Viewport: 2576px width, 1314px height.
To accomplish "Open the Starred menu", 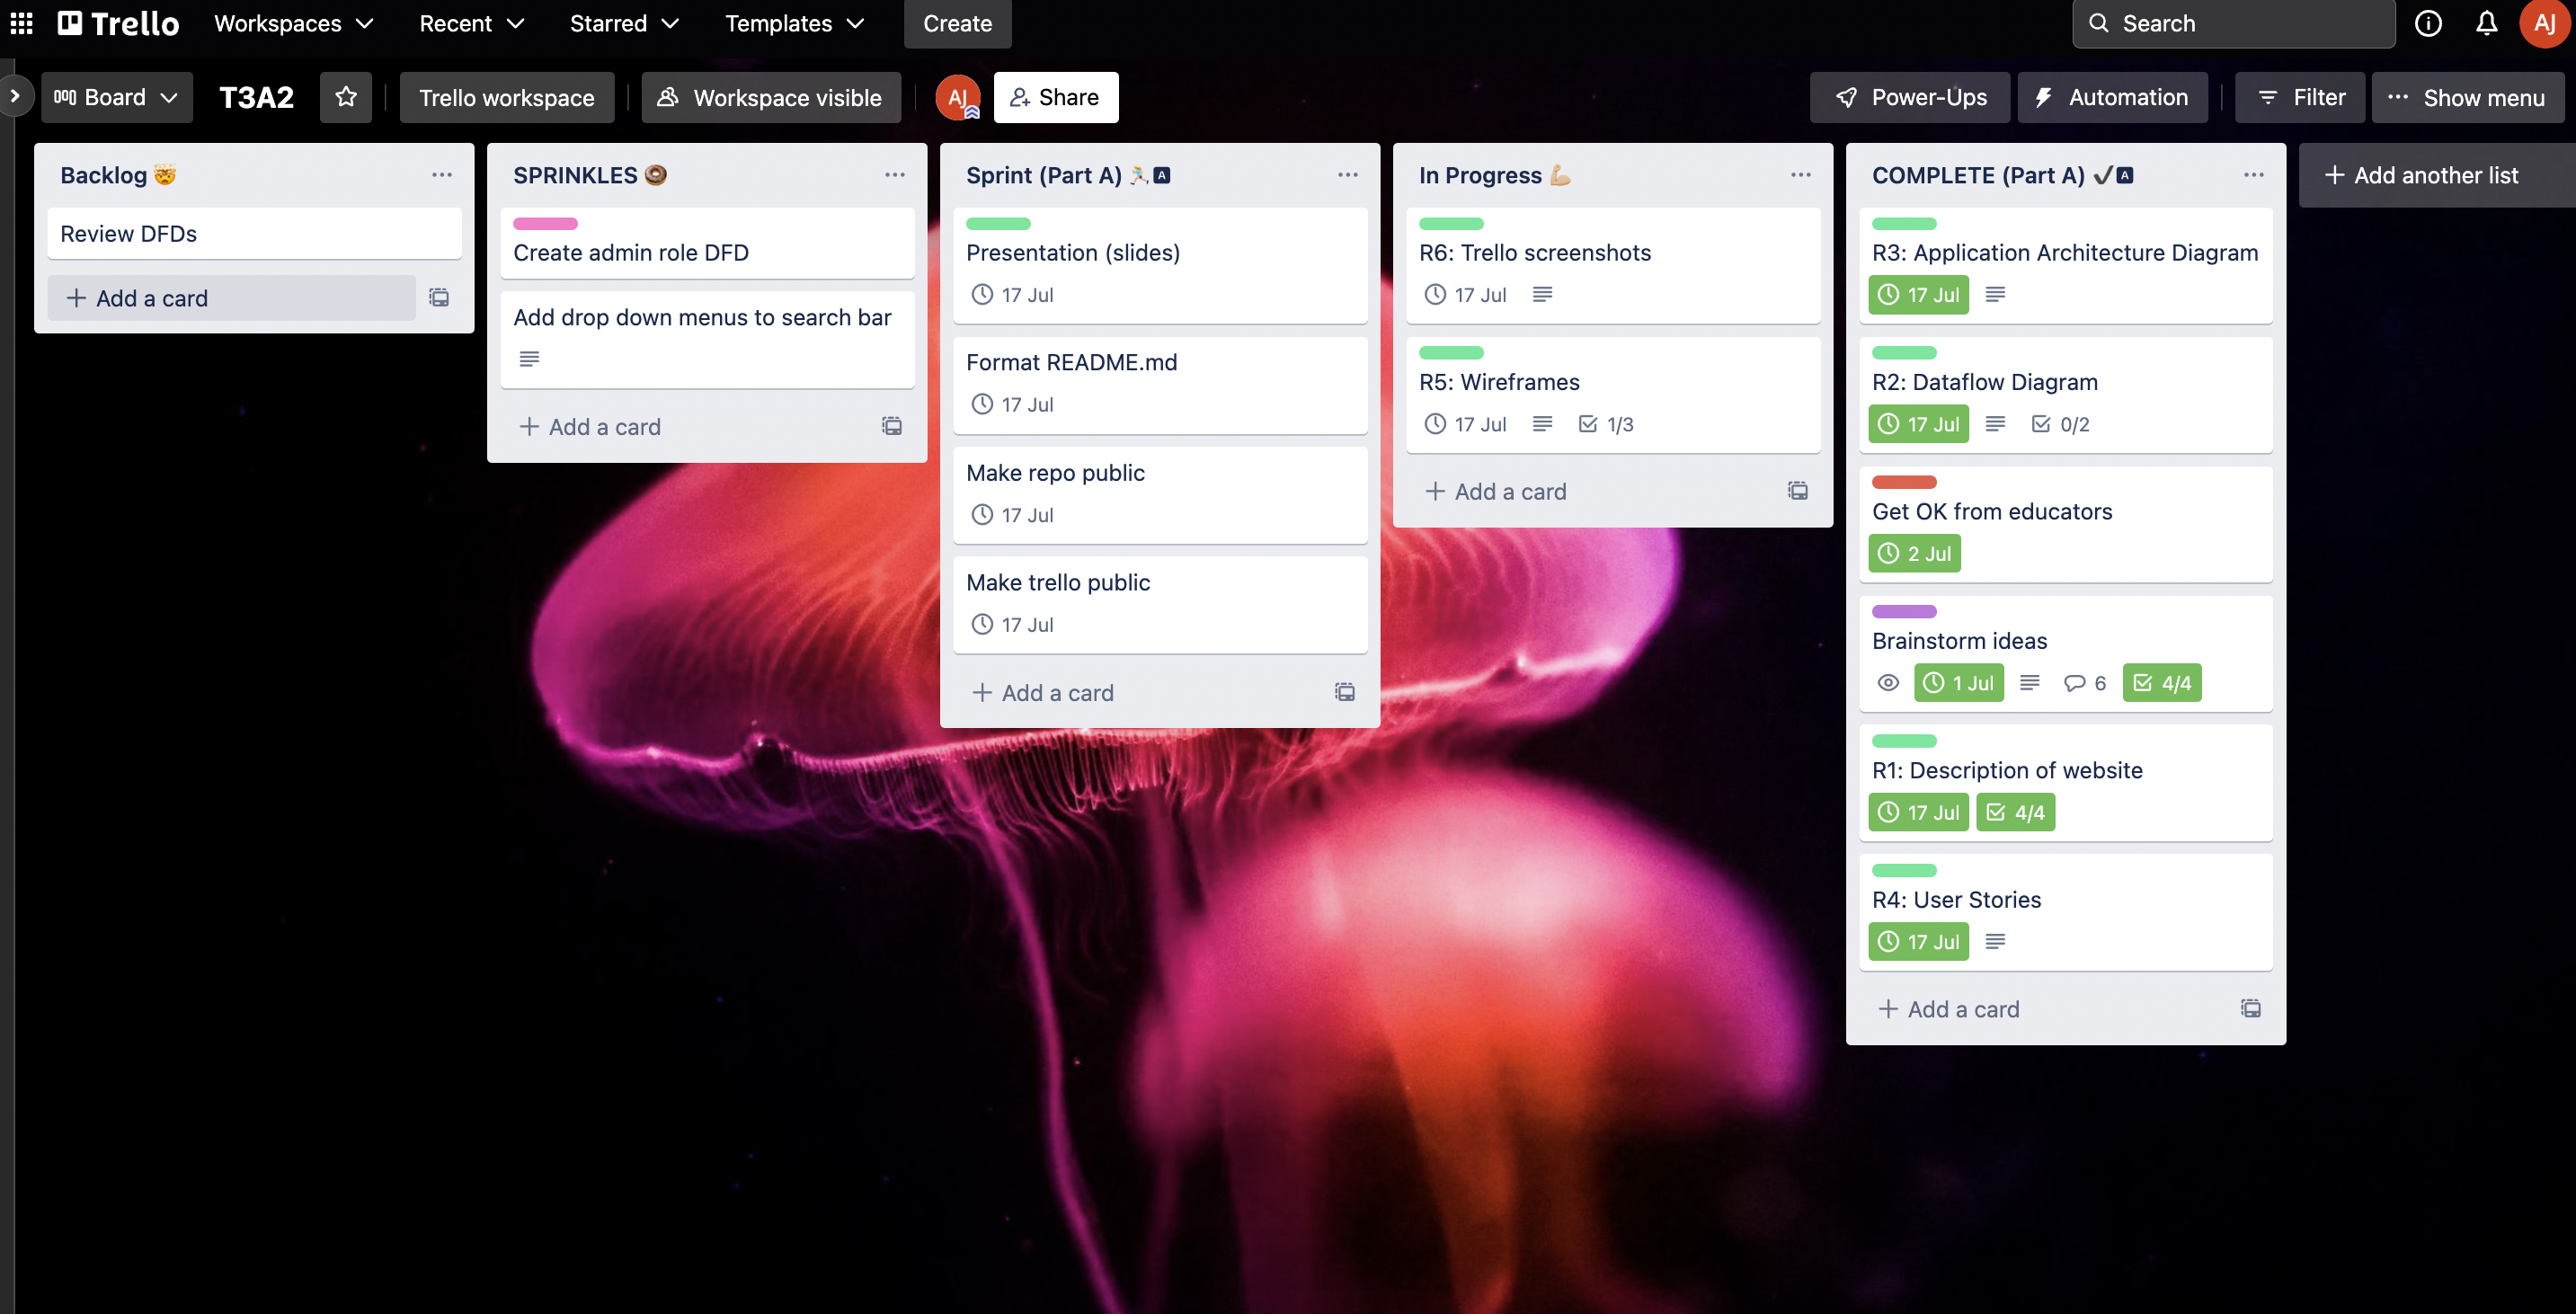I will point(624,23).
